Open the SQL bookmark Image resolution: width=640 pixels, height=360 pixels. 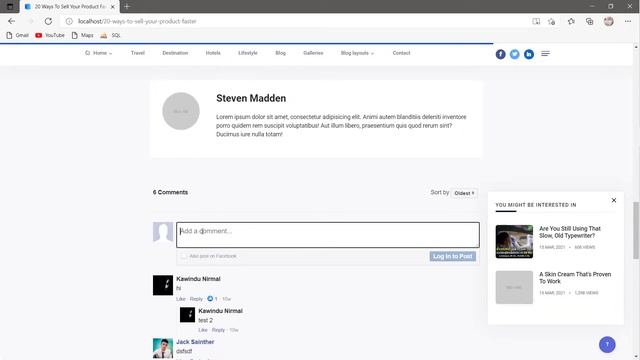pyautogui.click(x=110, y=36)
